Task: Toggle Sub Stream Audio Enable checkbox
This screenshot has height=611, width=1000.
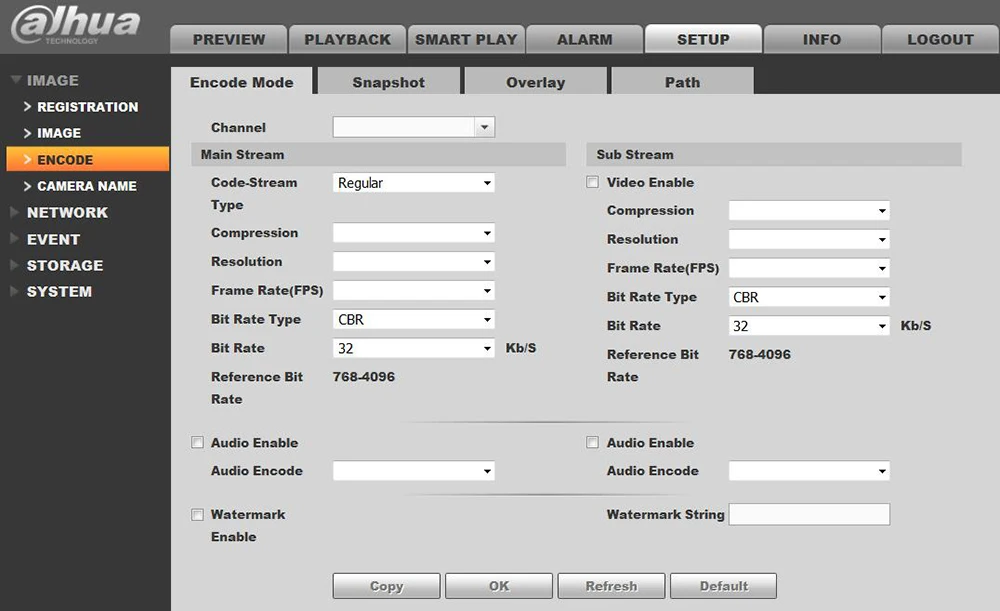Action: pos(592,443)
